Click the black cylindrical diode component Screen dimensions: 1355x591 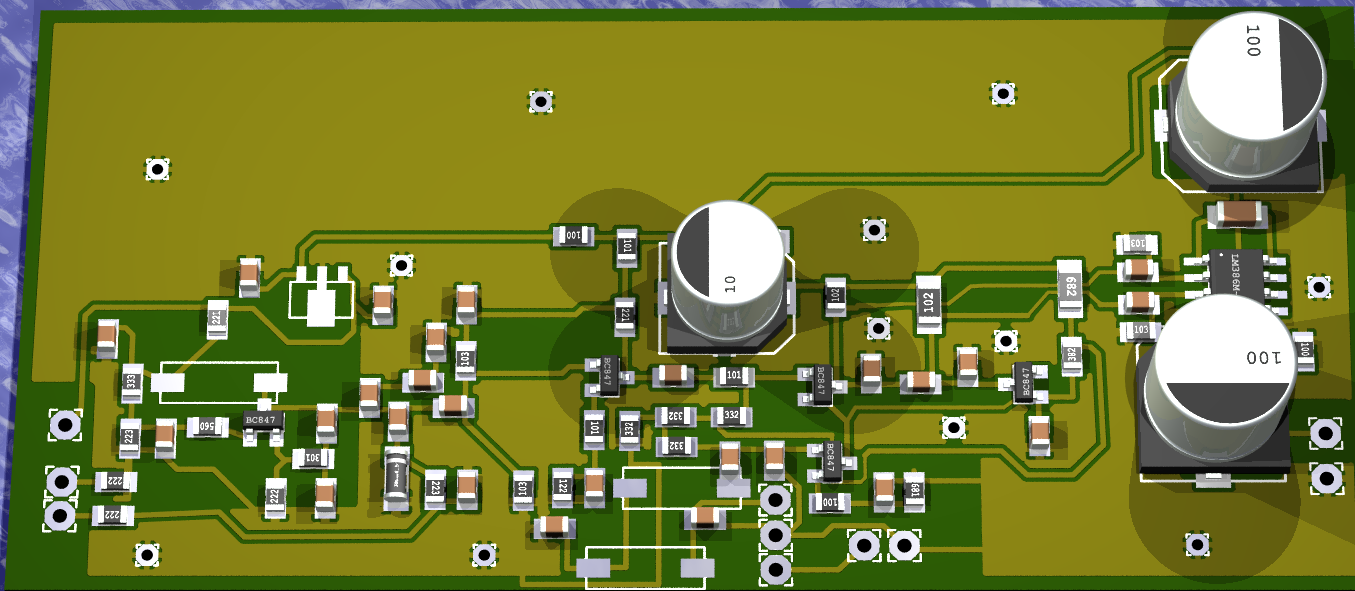coord(397,479)
